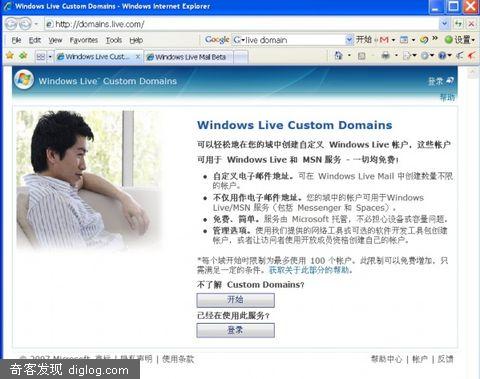Open the View menu
This screenshot has width=480, height=379.
click(x=55, y=40)
